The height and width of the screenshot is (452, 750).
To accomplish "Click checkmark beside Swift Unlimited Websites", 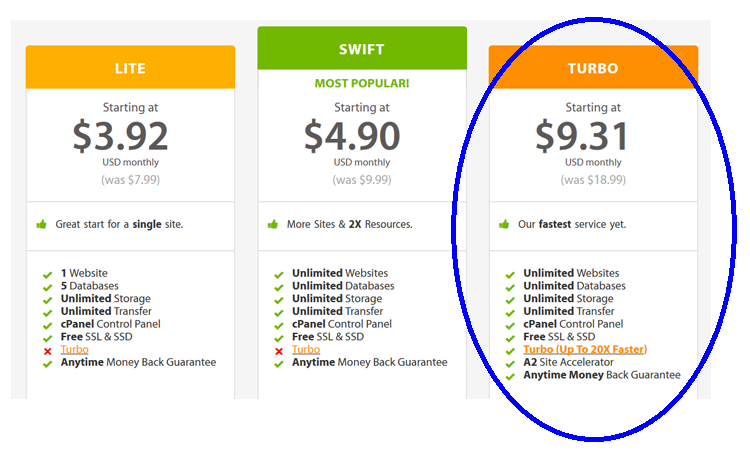I will pos(279,275).
